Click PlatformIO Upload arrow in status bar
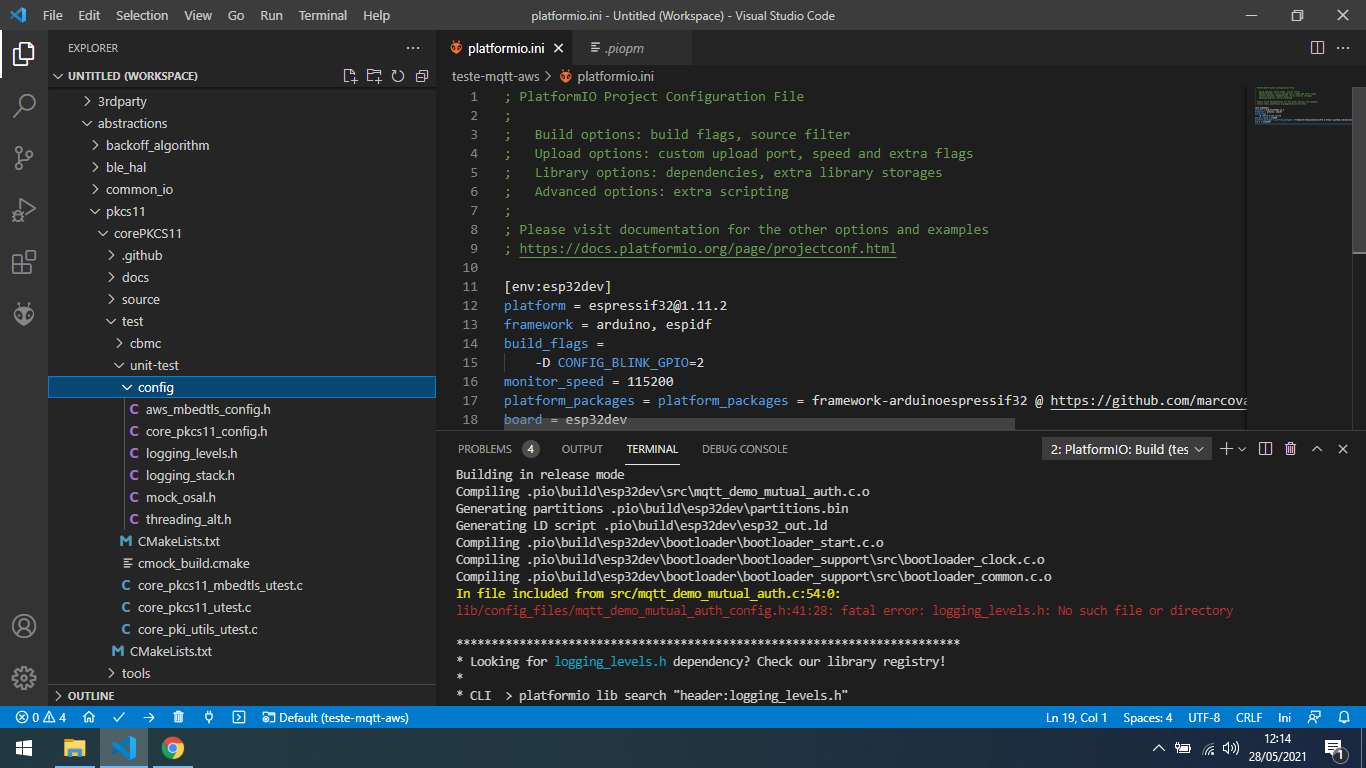 click(x=149, y=717)
